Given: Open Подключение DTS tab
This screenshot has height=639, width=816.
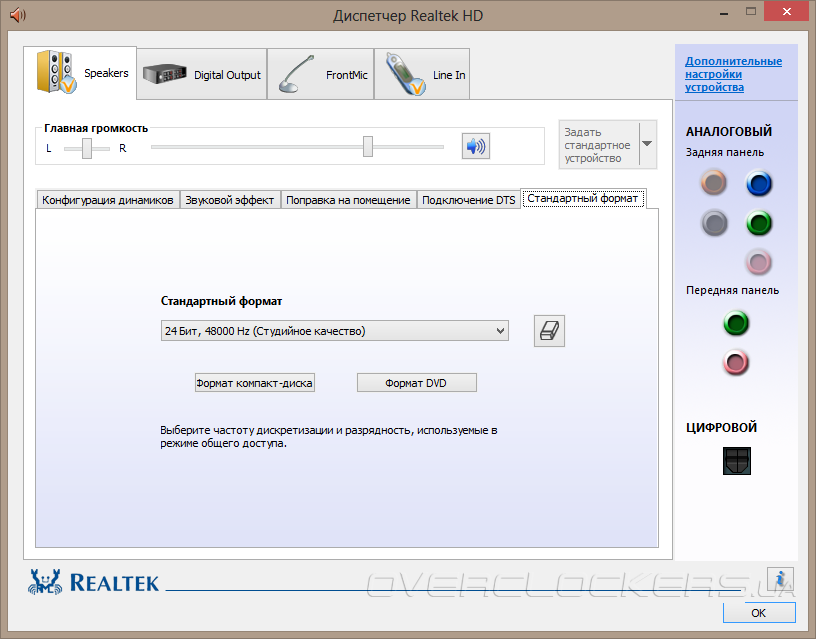Looking at the screenshot, I should pyautogui.click(x=468, y=200).
